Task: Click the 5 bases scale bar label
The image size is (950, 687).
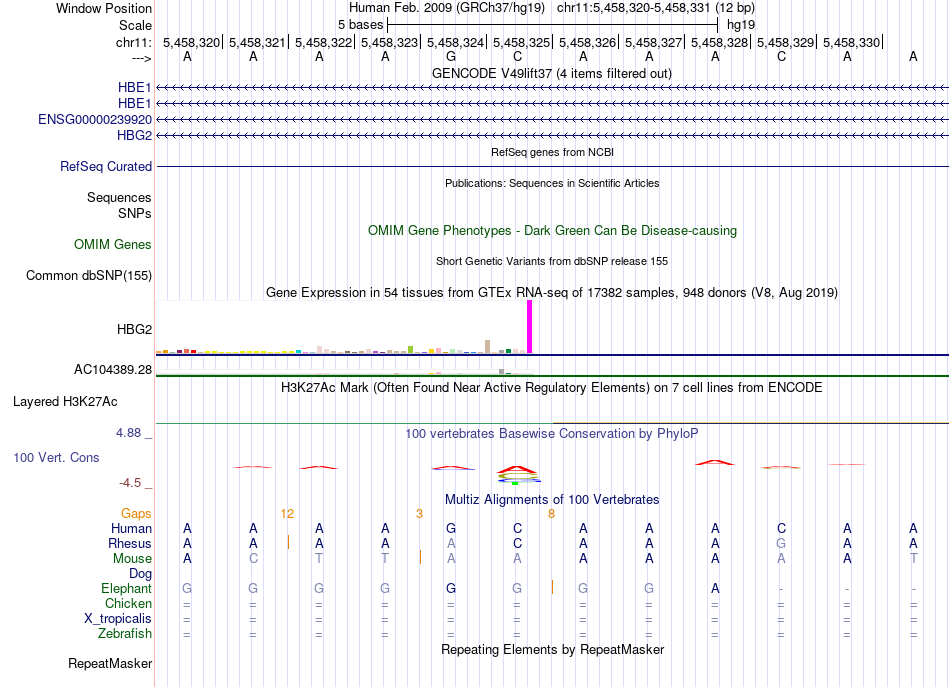Action: [x=360, y=25]
